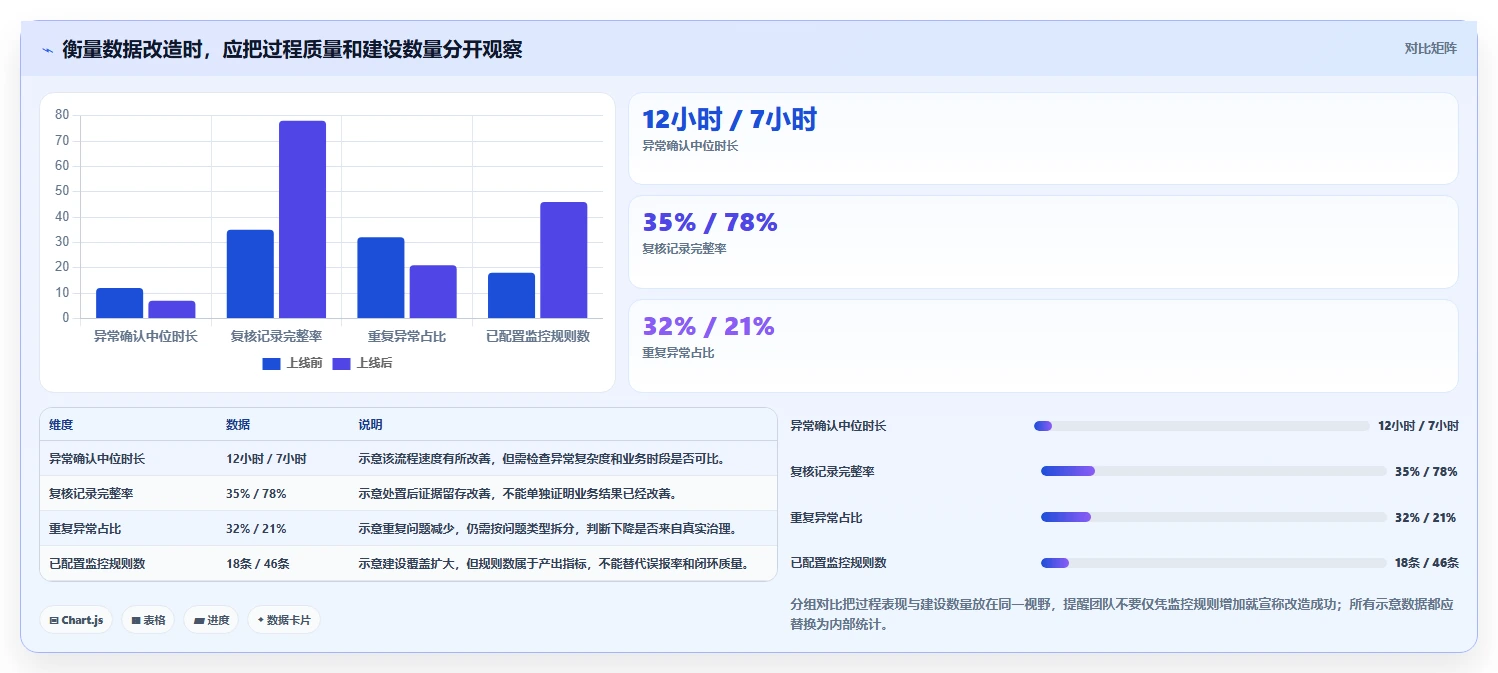
Task: Click the 上线后 bar for 异常确认中位时长
Action: (172, 309)
